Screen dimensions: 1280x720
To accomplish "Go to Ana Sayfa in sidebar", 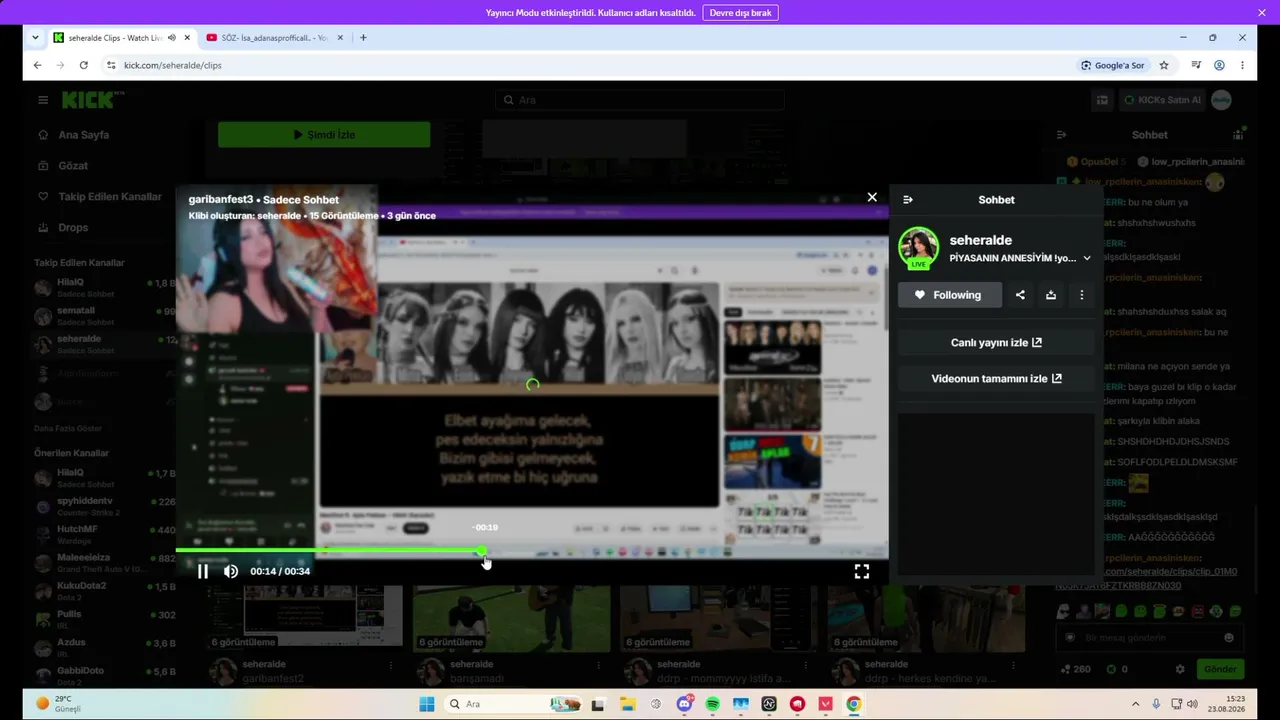I will click(84, 135).
